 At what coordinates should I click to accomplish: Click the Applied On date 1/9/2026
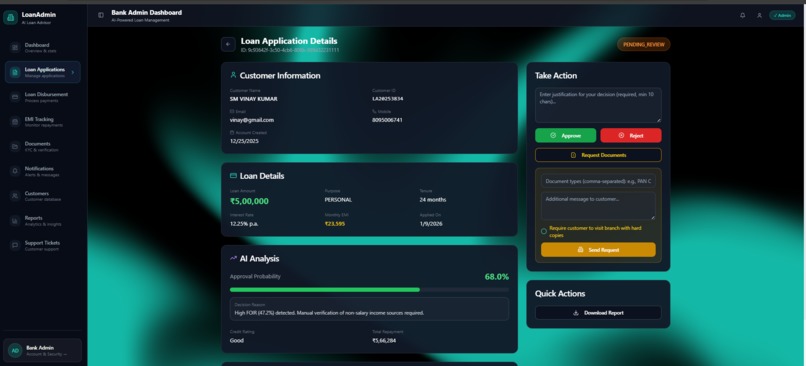click(x=431, y=224)
